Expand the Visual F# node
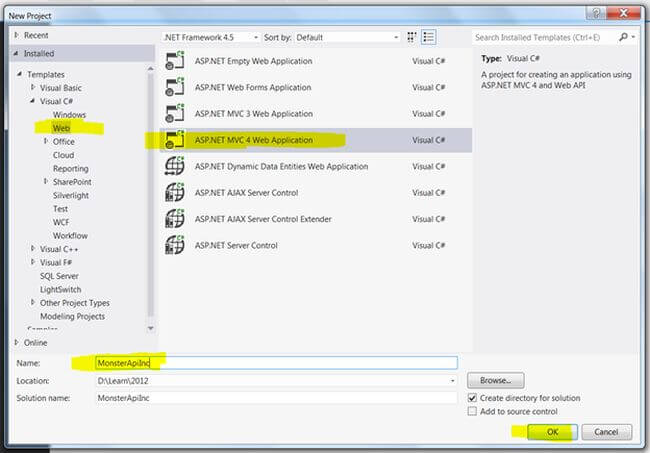This screenshot has width=650, height=453. point(33,262)
